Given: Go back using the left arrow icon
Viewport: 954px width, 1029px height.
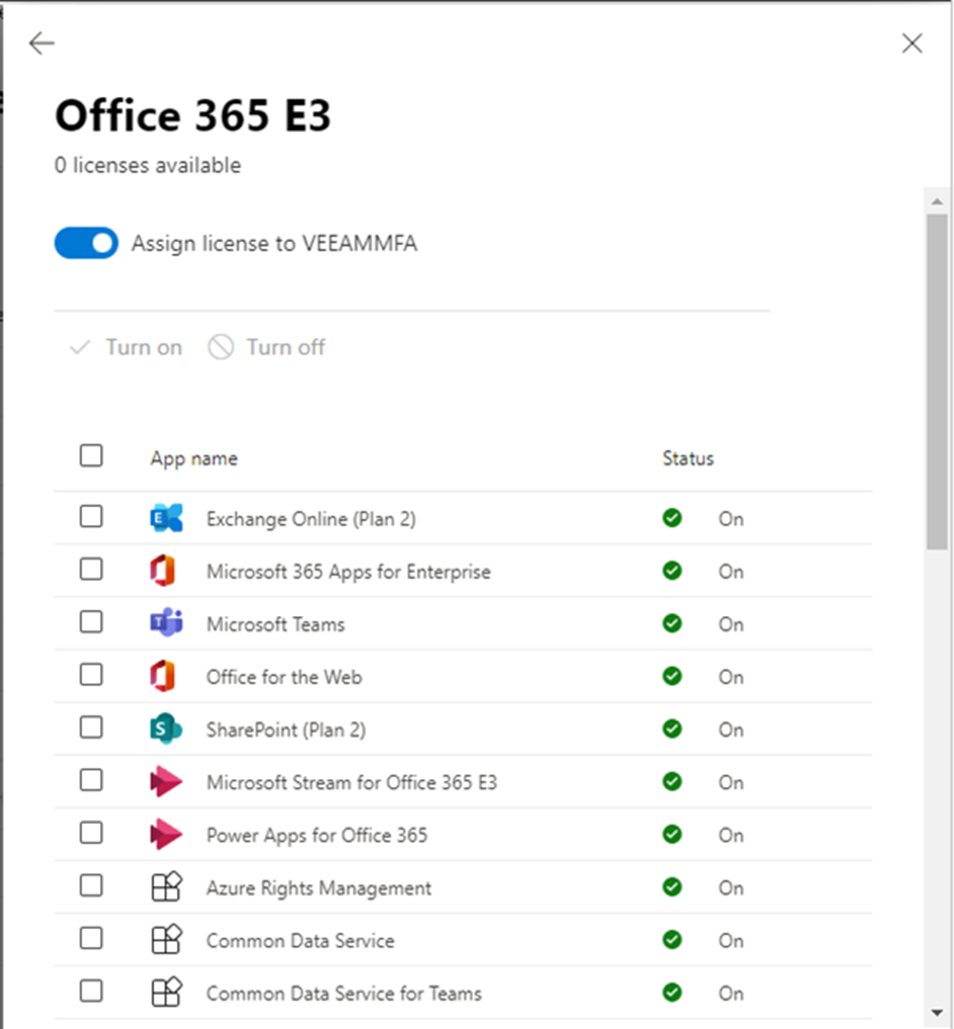Looking at the screenshot, I should (41, 43).
